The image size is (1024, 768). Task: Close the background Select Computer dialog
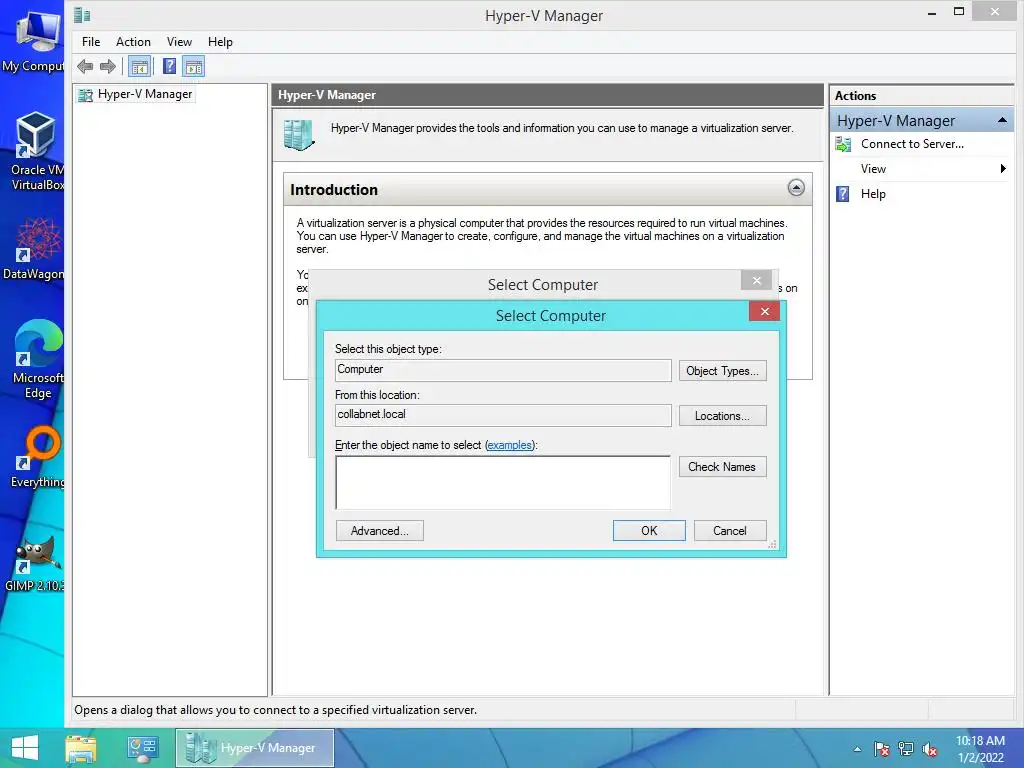[756, 280]
